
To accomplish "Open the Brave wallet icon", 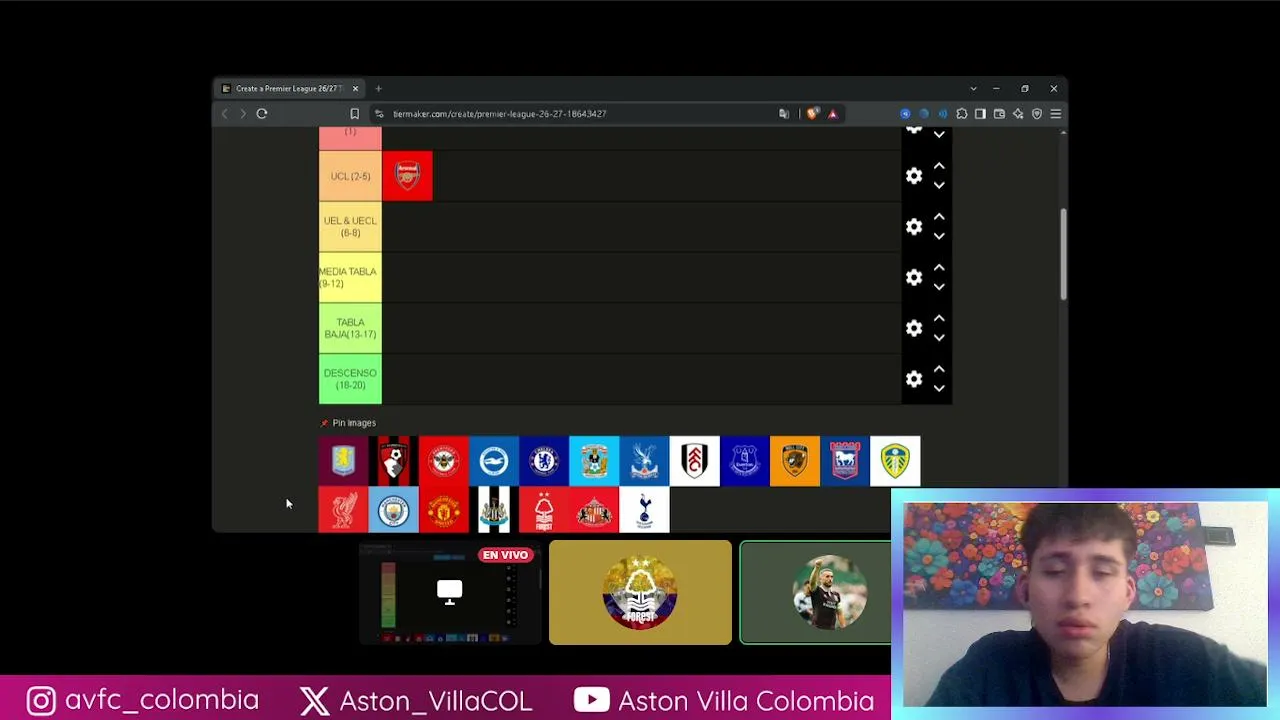I will [999, 114].
